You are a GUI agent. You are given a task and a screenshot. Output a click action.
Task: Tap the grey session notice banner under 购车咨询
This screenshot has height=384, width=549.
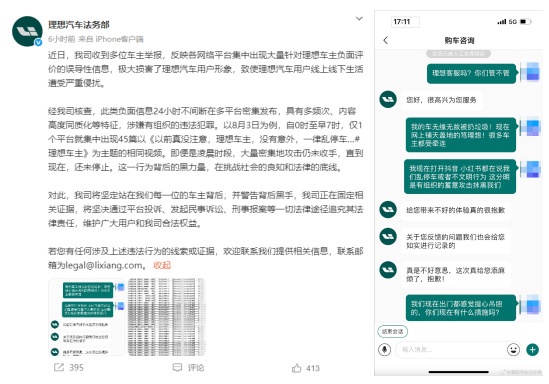pos(458,54)
